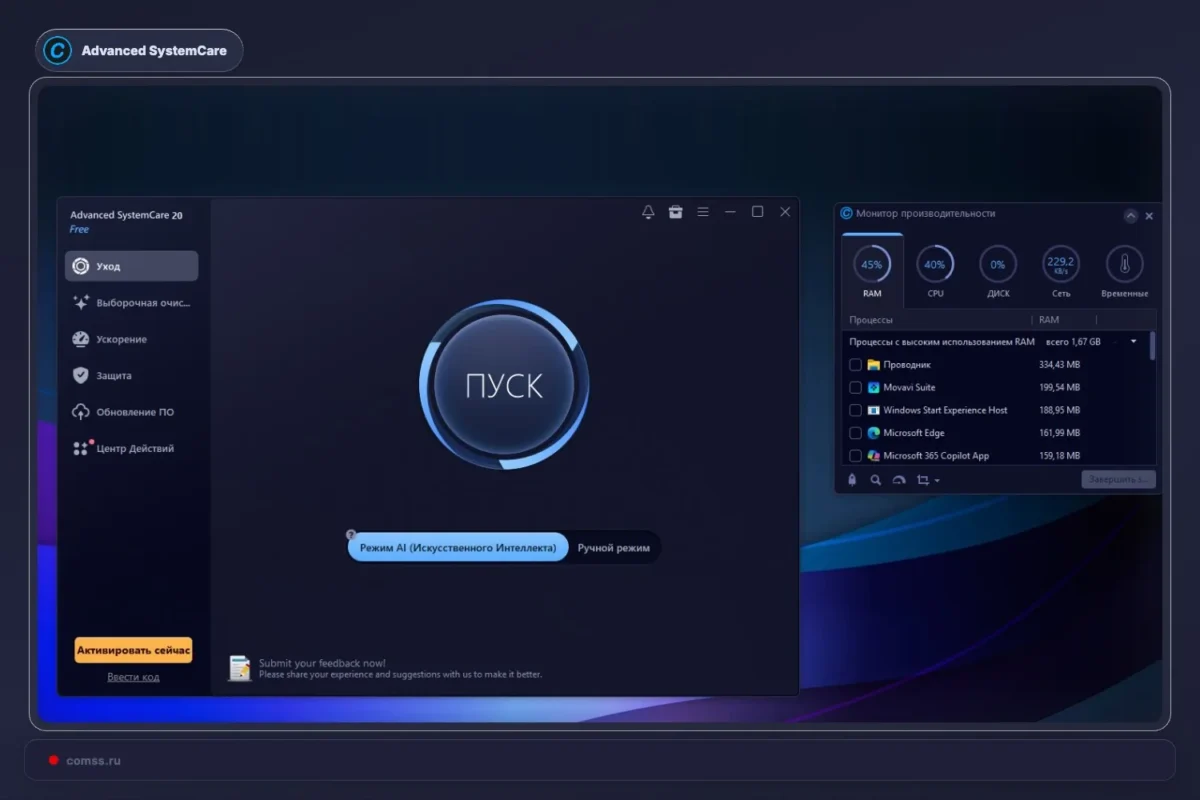Viewport: 1200px width, 800px height.
Task: Check the Проводник process checkbox
Action: (855, 365)
